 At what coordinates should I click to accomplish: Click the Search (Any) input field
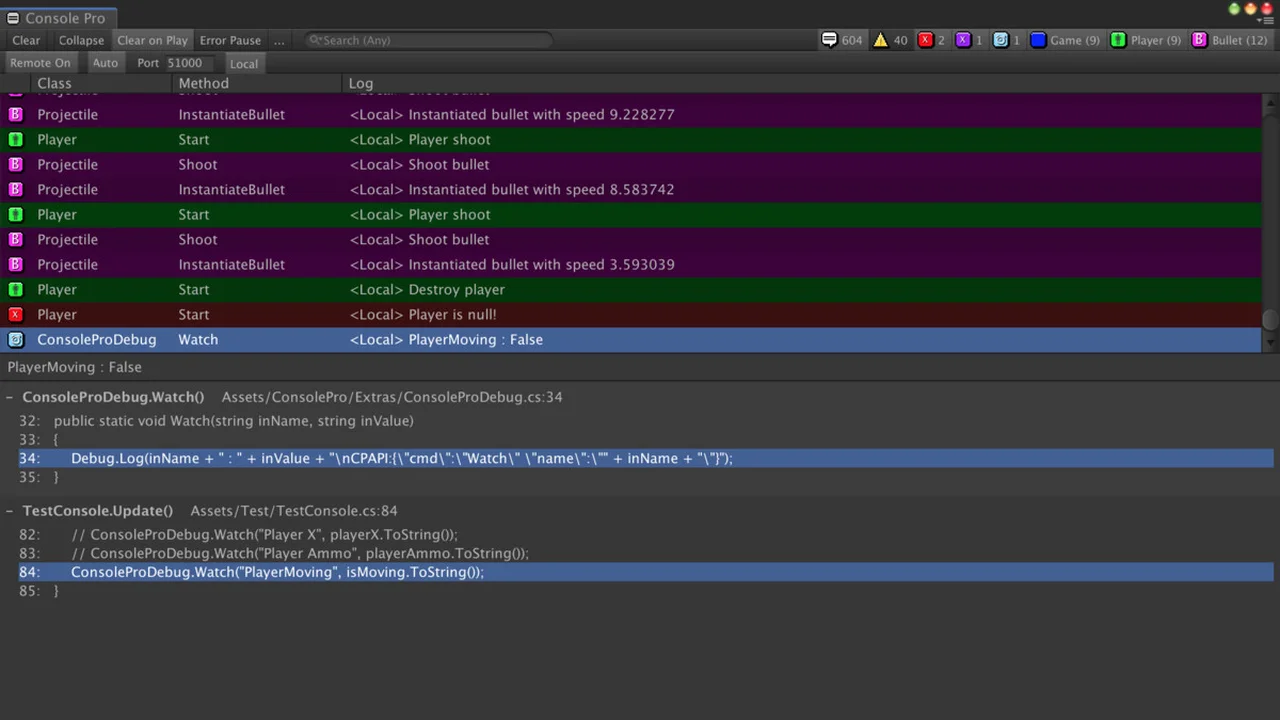click(x=430, y=40)
